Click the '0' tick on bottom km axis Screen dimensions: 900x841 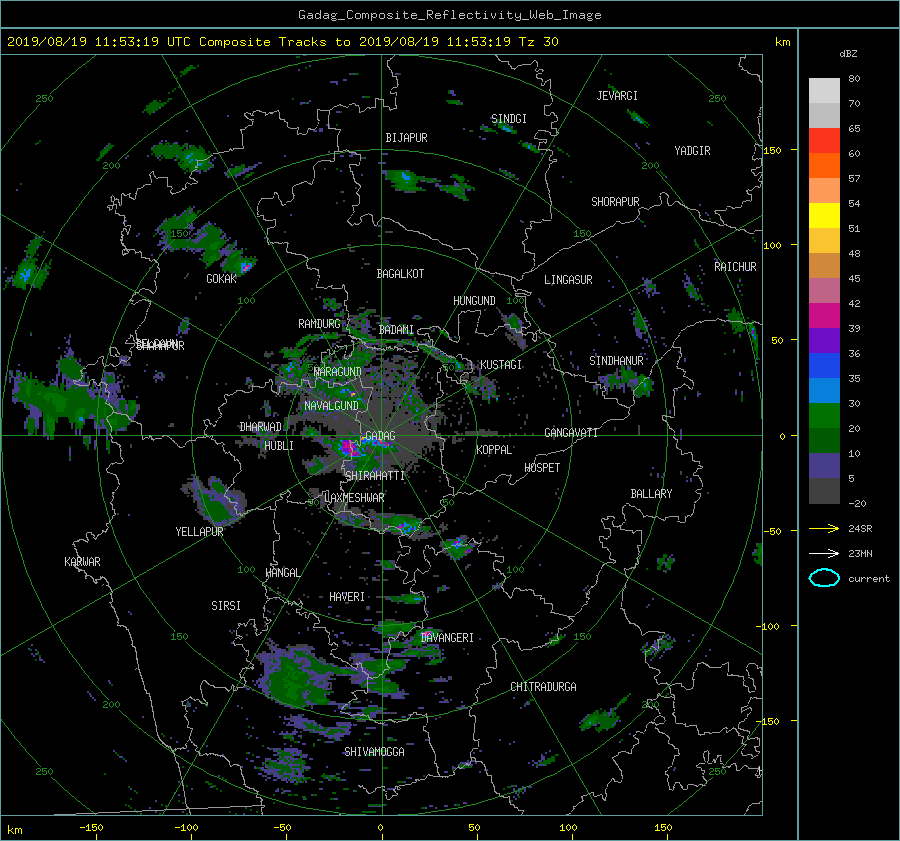[380, 827]
